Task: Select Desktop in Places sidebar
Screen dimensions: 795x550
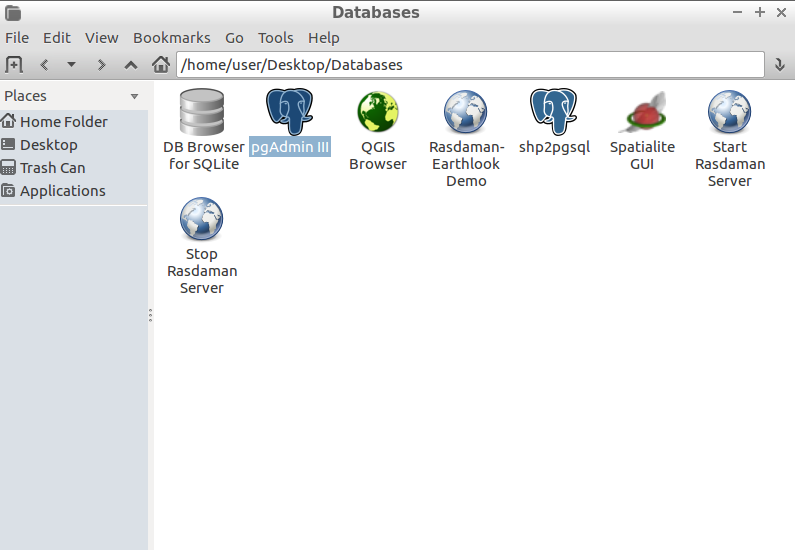Action: [74, 145]
